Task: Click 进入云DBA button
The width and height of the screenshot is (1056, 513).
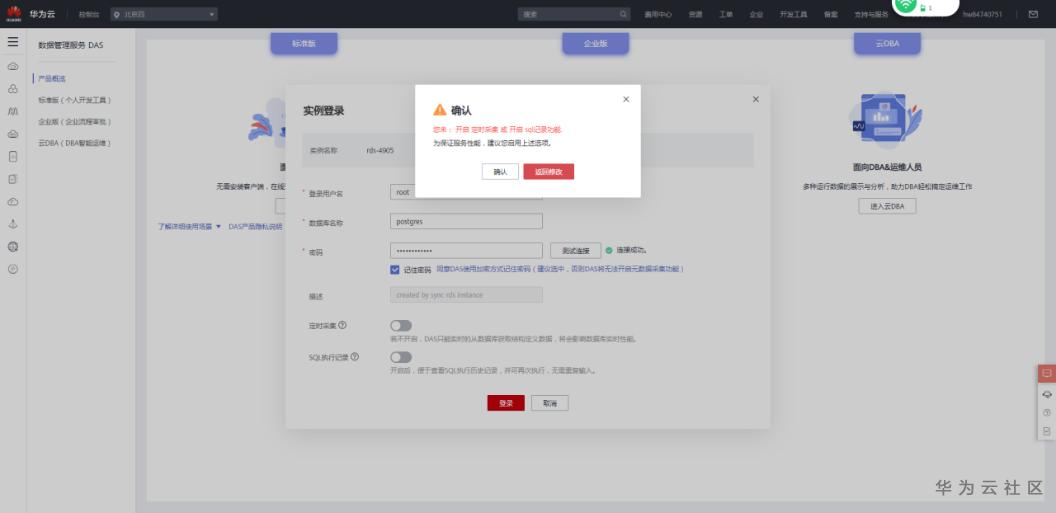Action: 887,207
